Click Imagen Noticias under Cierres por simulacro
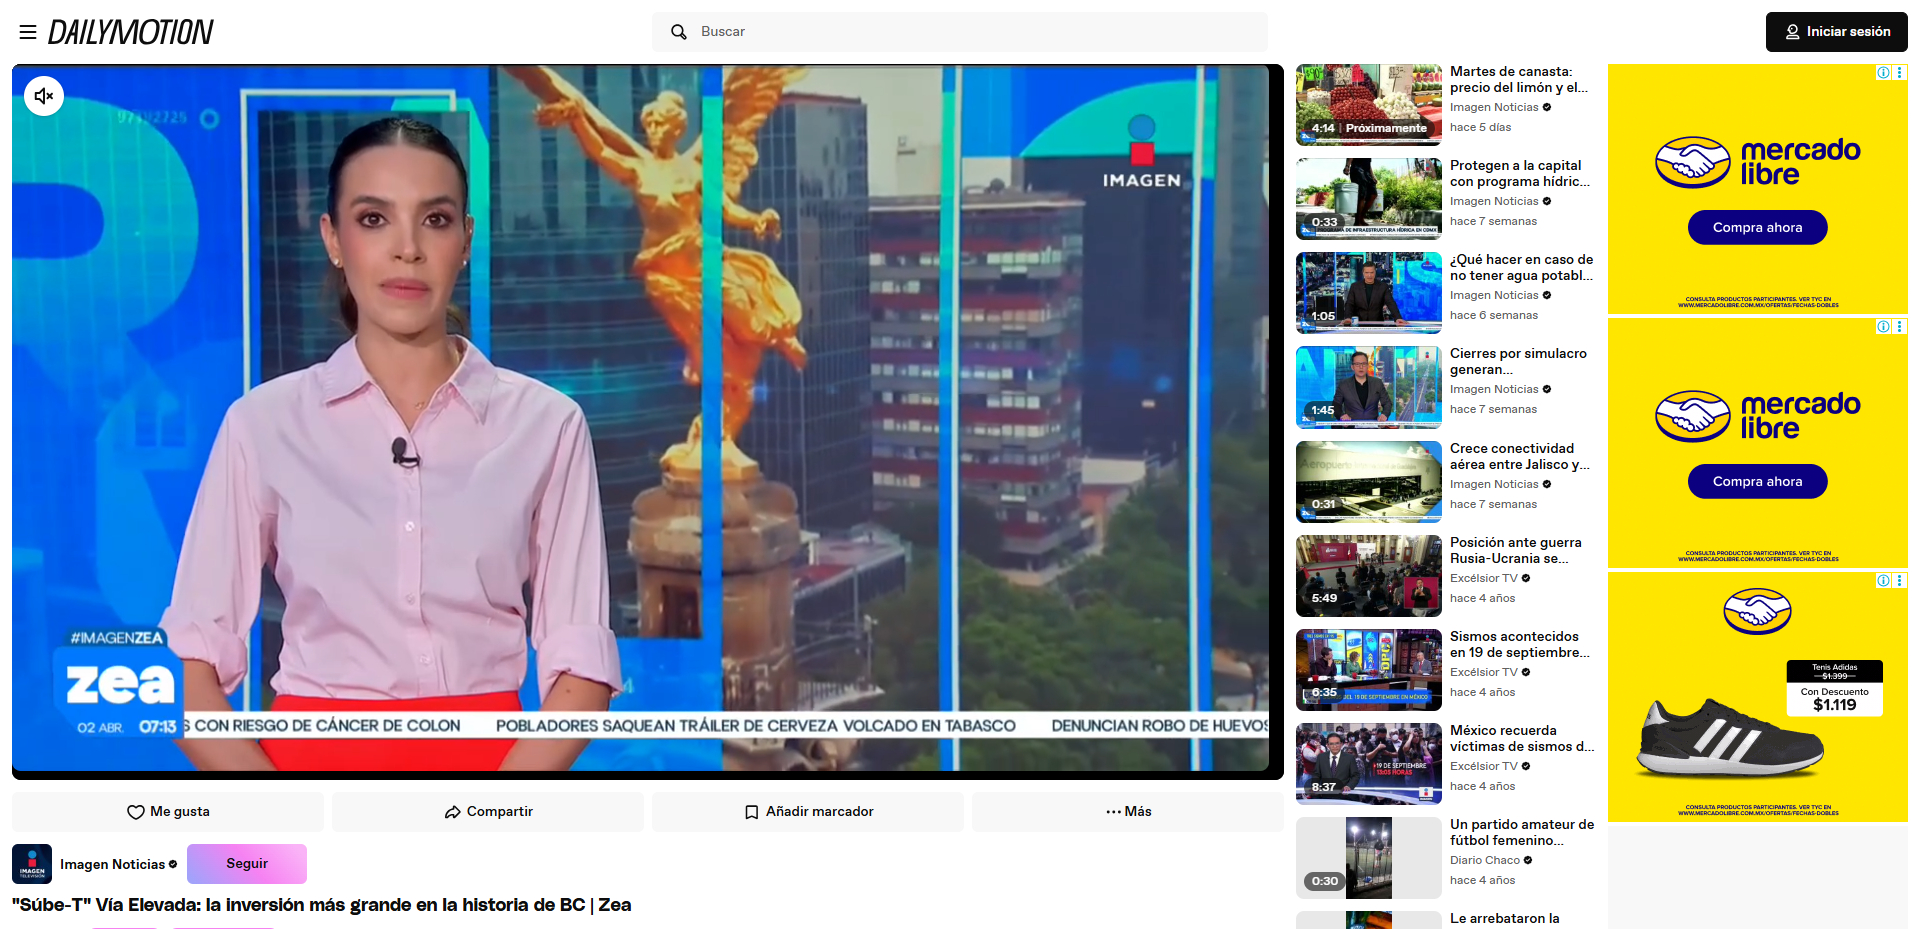1920x929 pixels. pos(1494,390)
